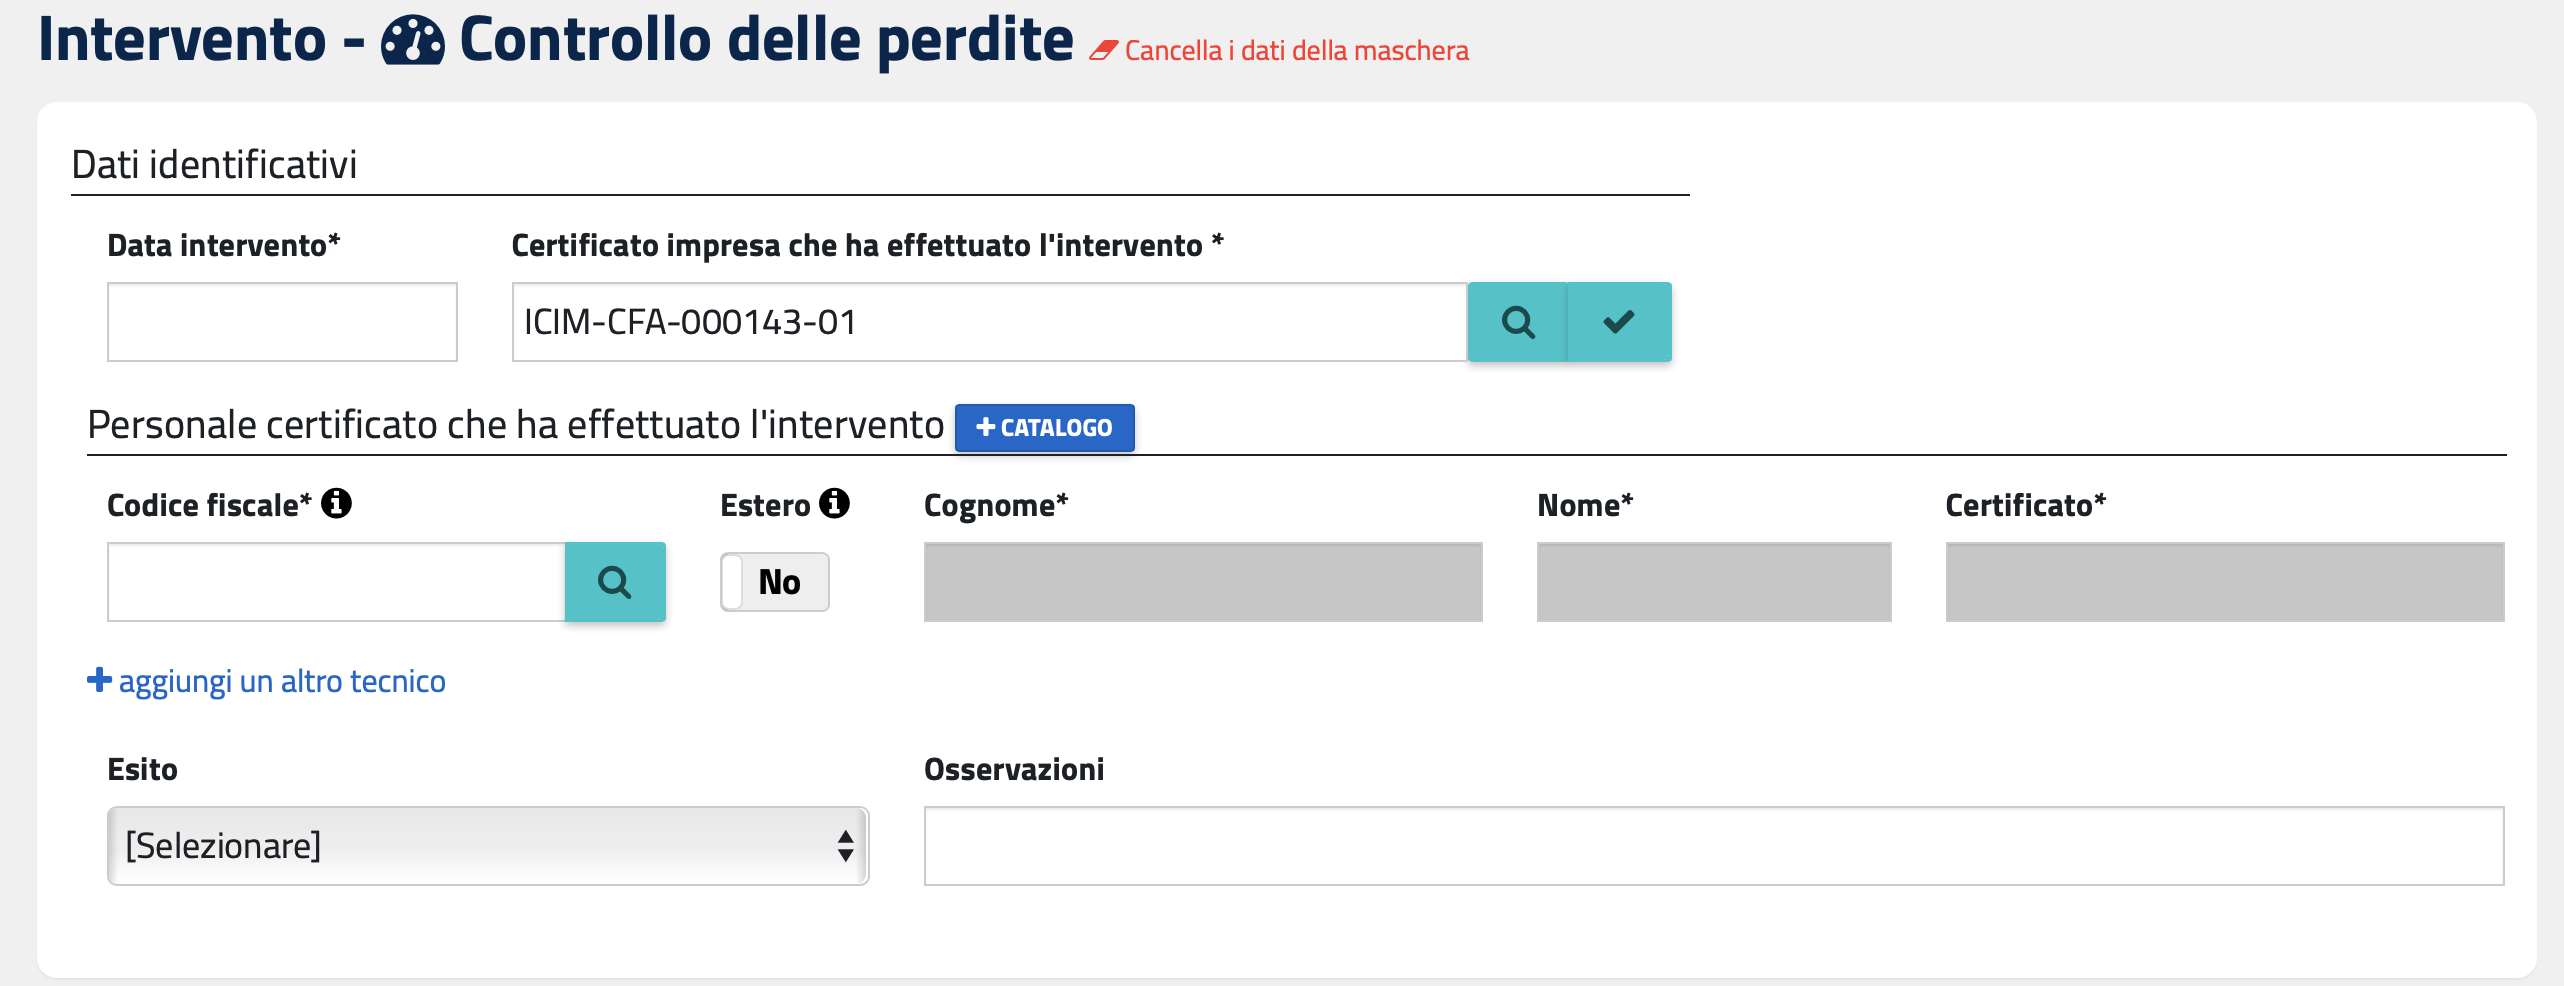
Task: Click the blue plus icon to add a technician
Action: (x=99, y=680)
